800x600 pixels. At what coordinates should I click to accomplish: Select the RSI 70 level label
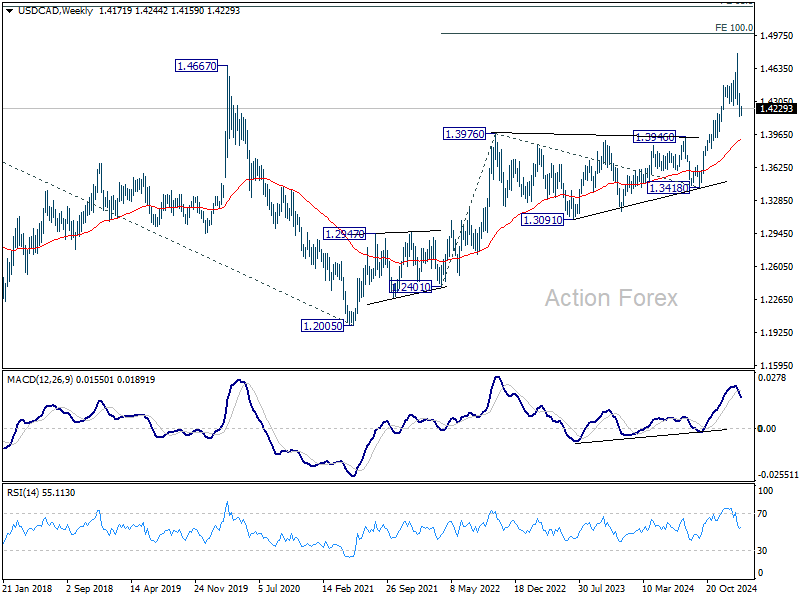762,514
